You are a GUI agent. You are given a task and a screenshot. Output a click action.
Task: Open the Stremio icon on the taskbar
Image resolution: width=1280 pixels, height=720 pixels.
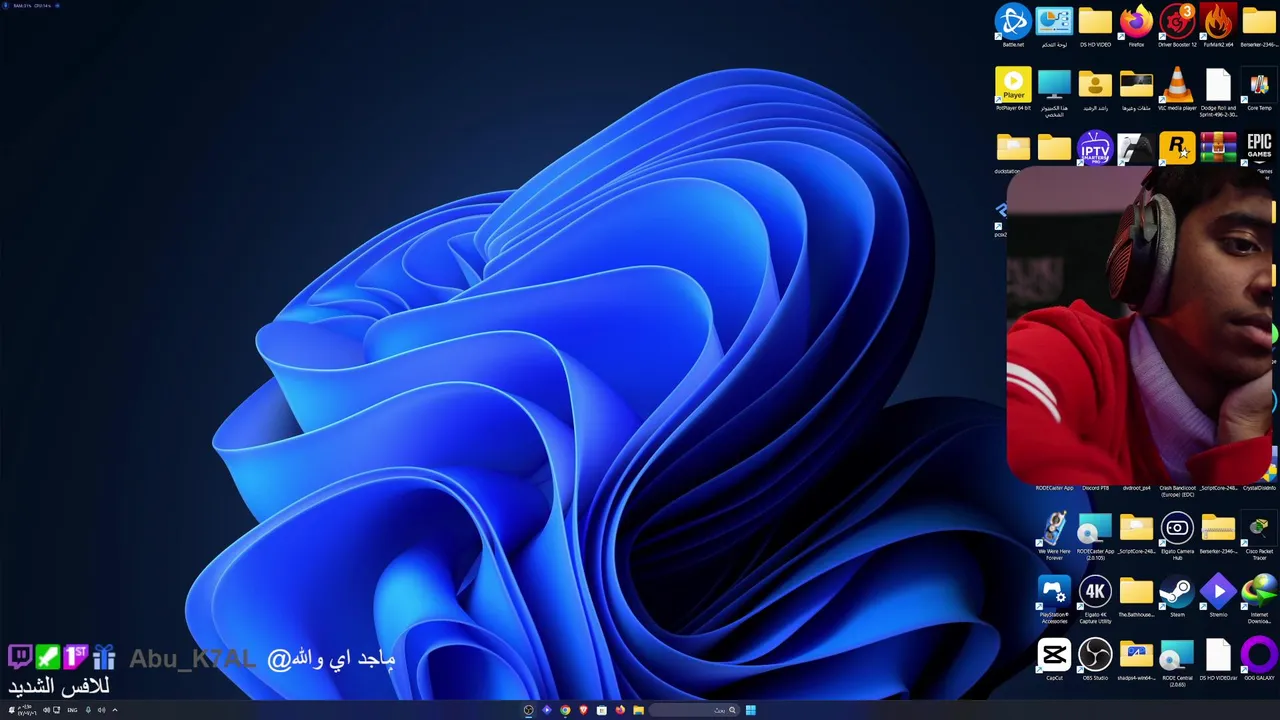click(x=547, y=710)
